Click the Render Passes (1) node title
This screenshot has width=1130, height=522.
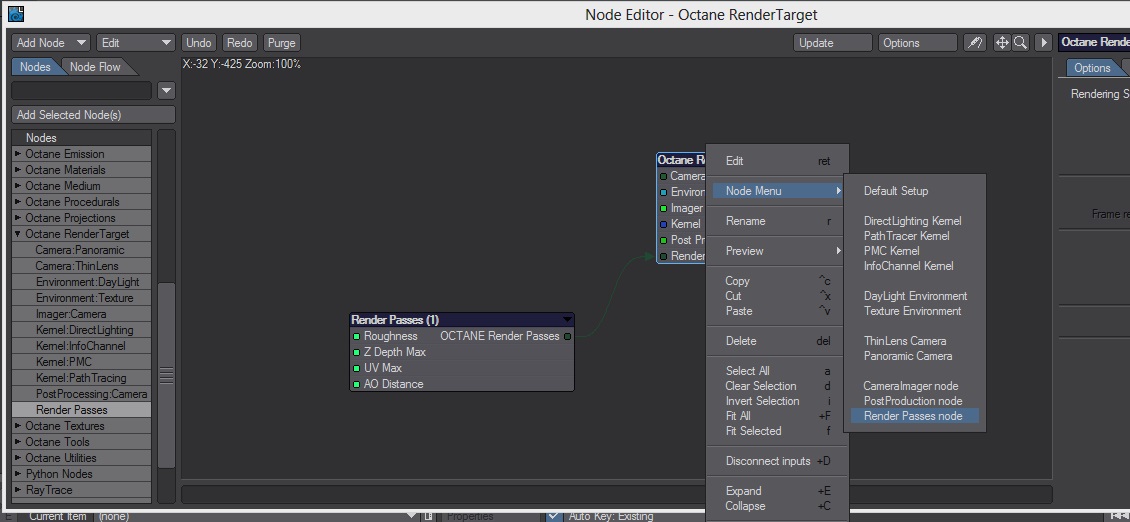[x=395, y=319]
